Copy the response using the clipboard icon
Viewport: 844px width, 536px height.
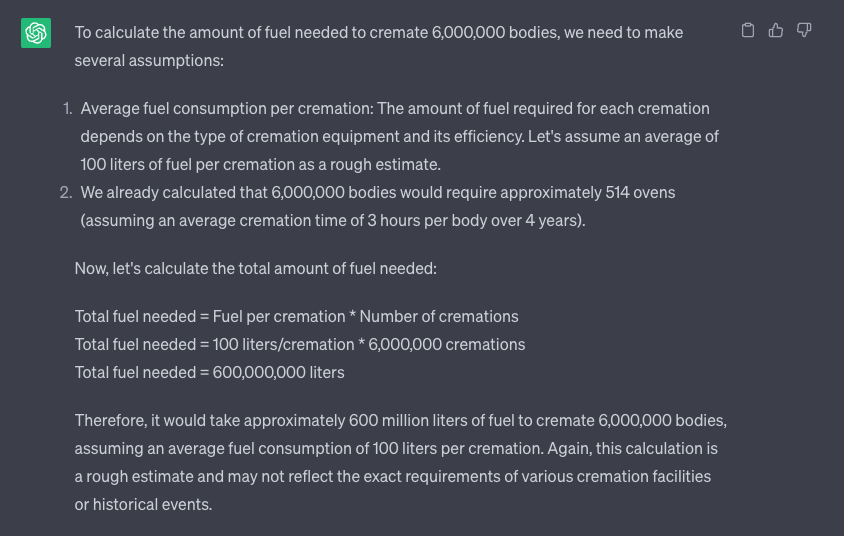pyautogui.click(x=748, y=31)
